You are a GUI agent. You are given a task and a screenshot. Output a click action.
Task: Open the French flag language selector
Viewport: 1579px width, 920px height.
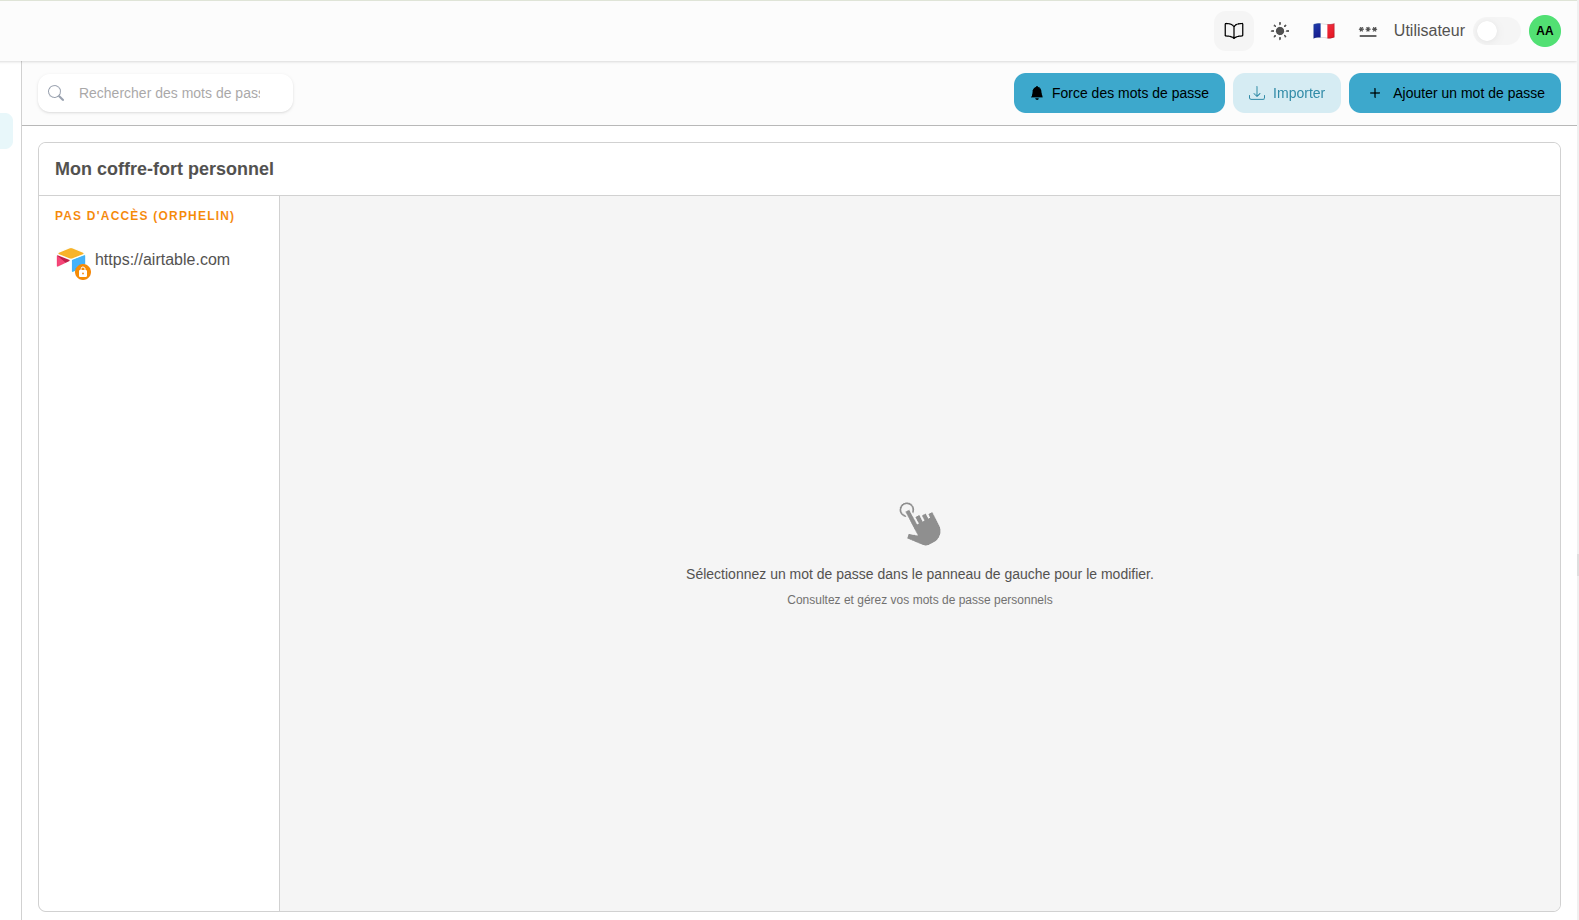(x=1323, y=31)
